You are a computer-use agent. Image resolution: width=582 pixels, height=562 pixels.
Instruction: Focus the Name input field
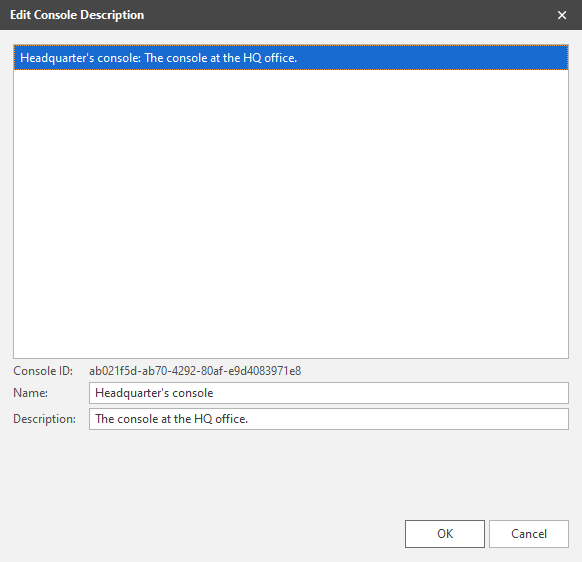pos(328,393)
